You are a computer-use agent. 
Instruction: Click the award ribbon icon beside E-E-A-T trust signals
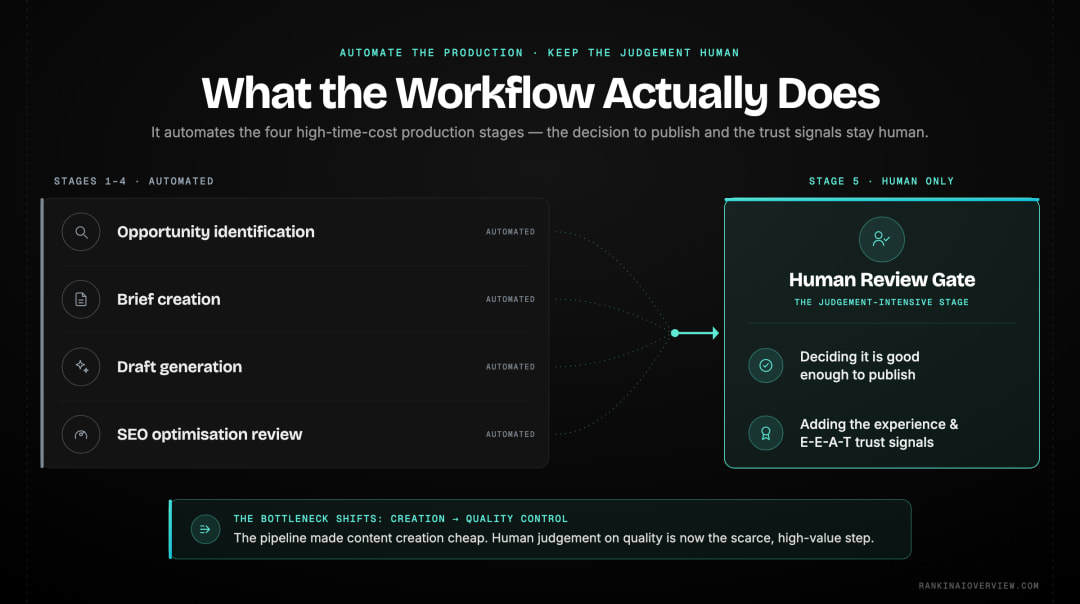[x=765, y=433]
